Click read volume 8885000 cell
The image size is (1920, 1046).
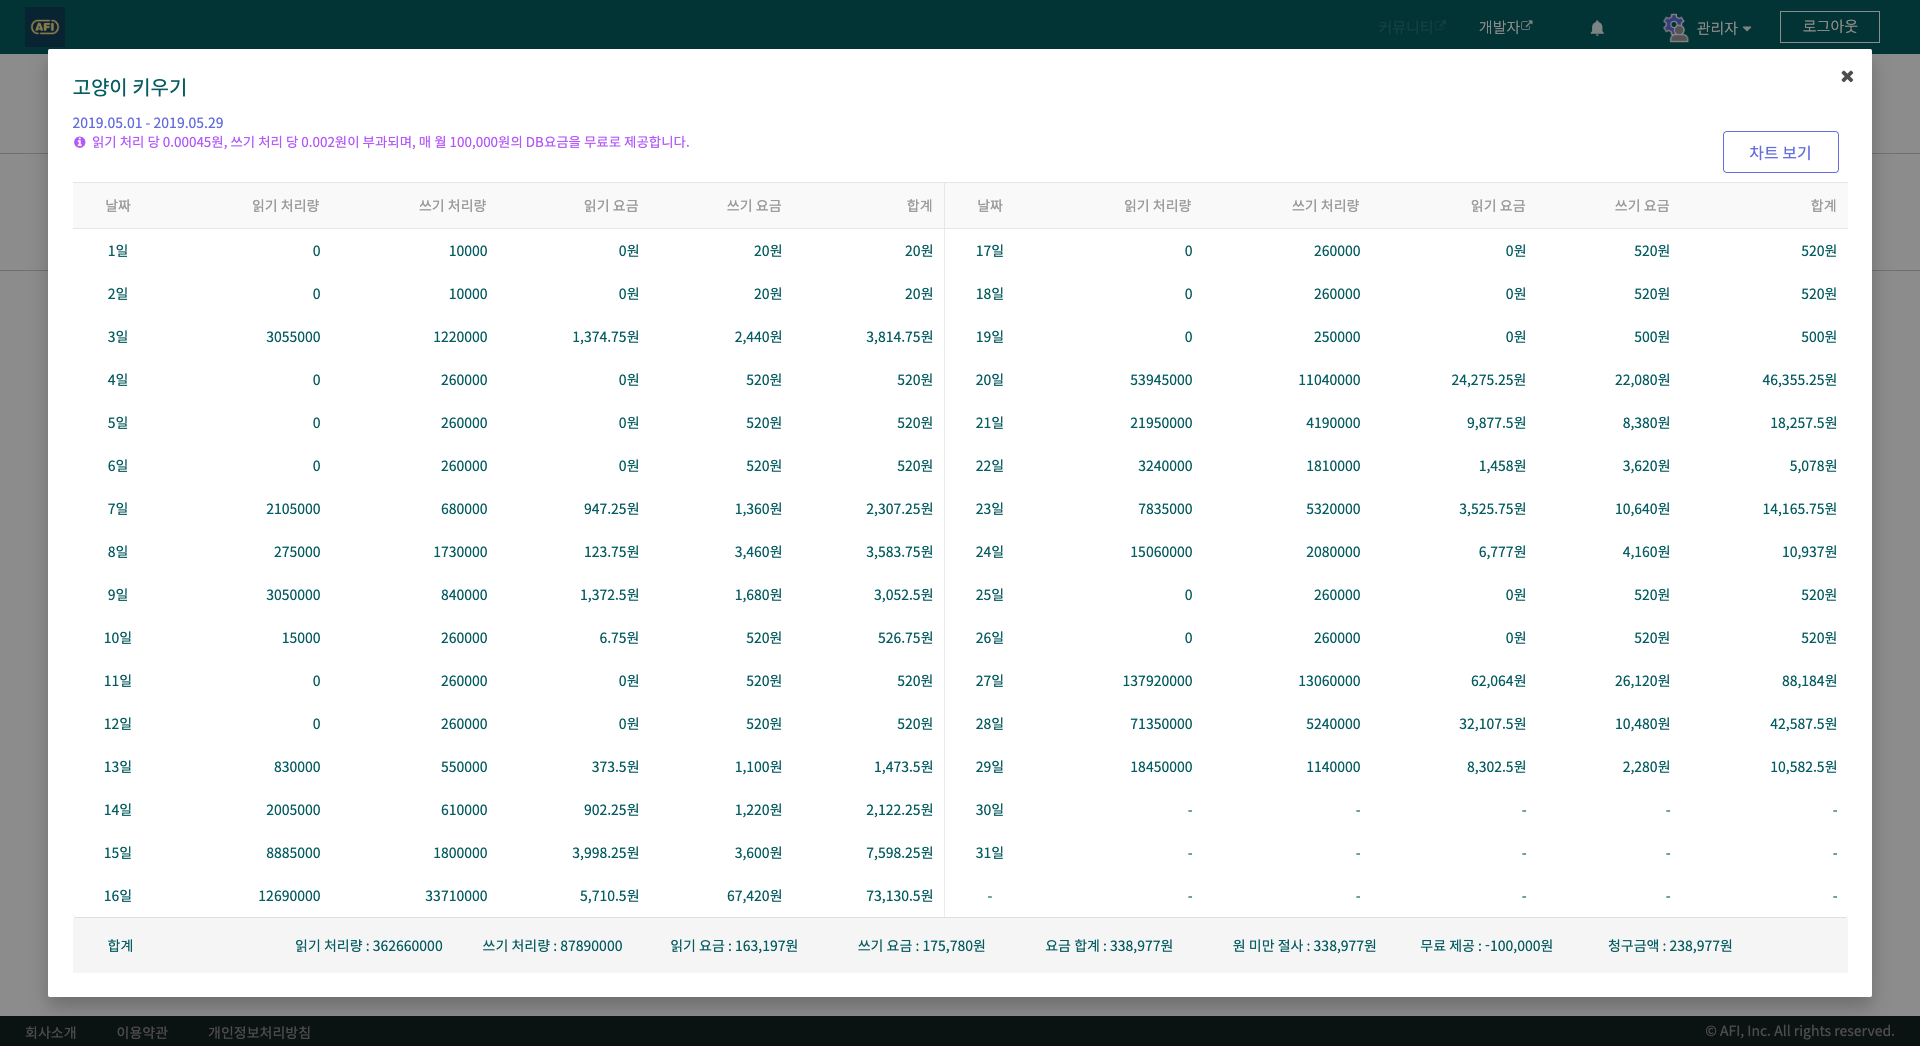pos(293,853)
